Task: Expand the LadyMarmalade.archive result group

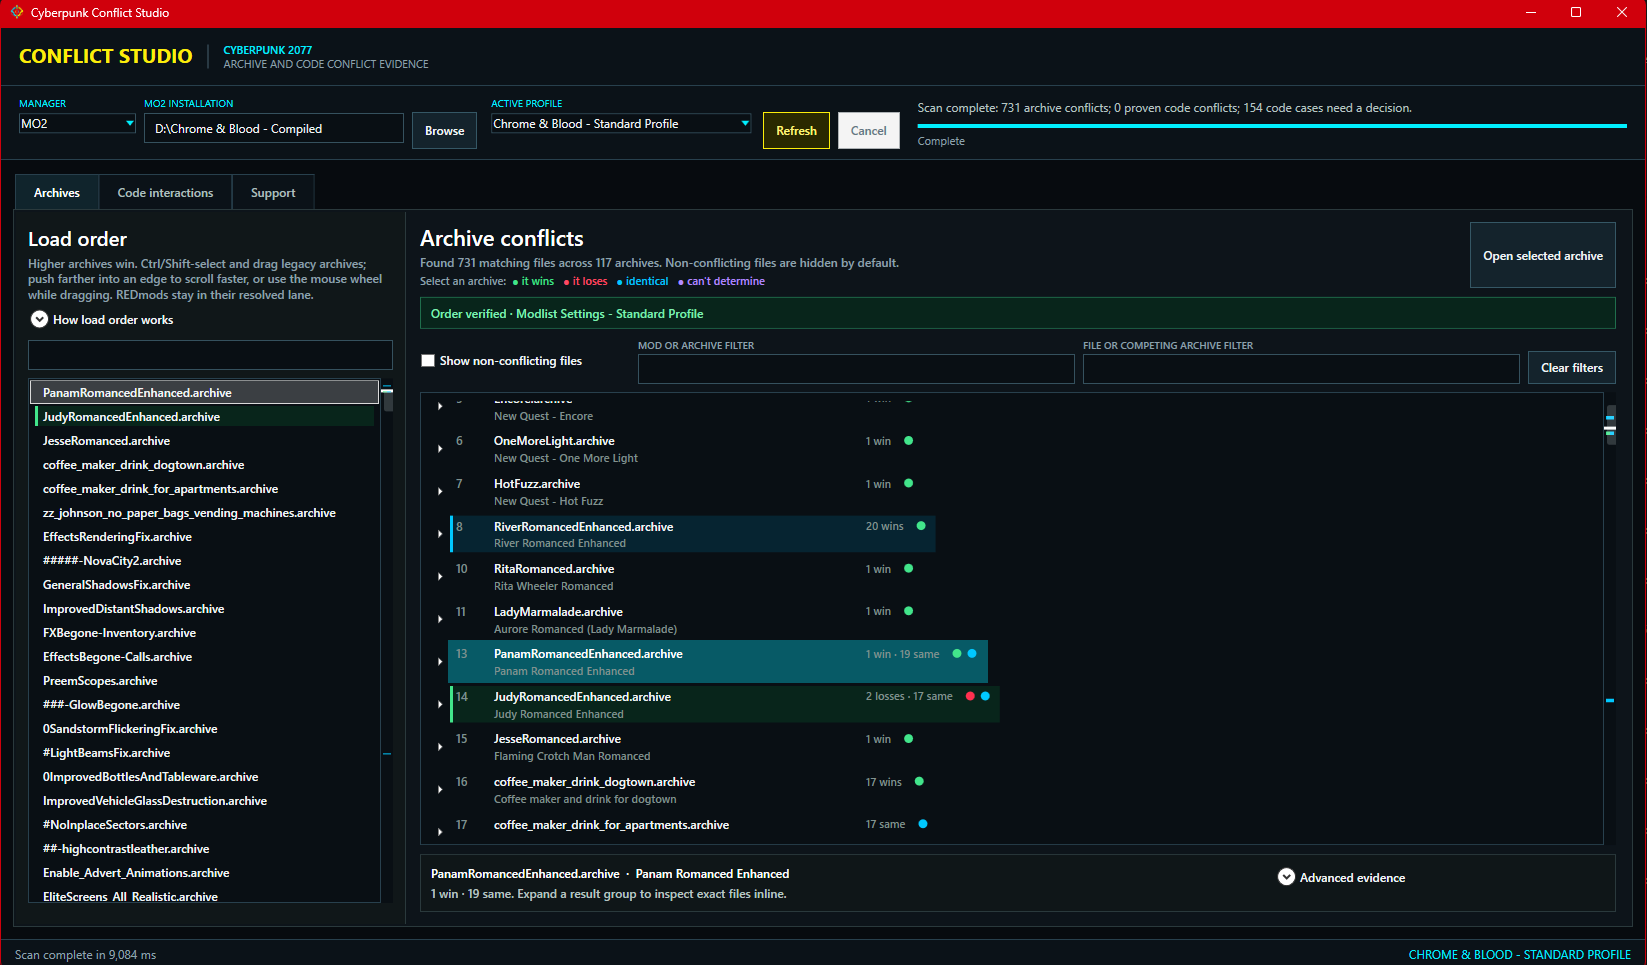Action: click(440, 619)
